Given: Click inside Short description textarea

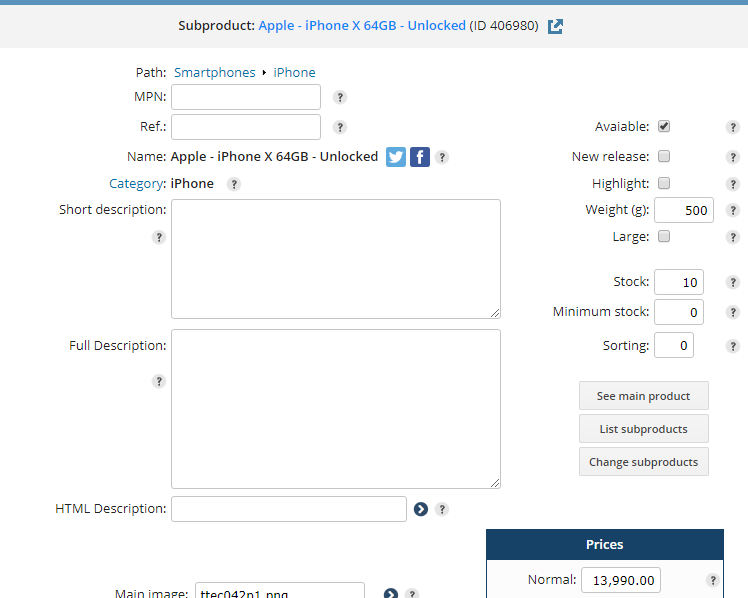Looking at the screenshot, I should tap(336, 259).
